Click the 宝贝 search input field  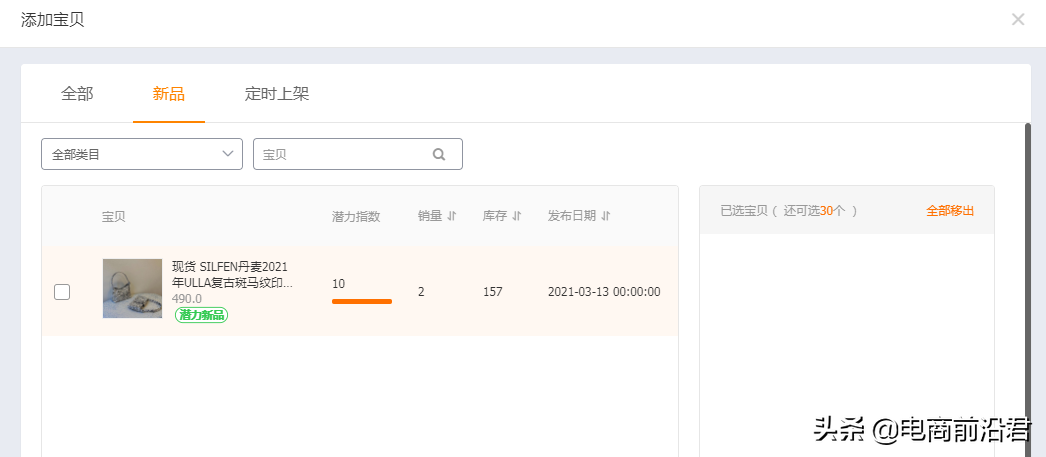358,154
